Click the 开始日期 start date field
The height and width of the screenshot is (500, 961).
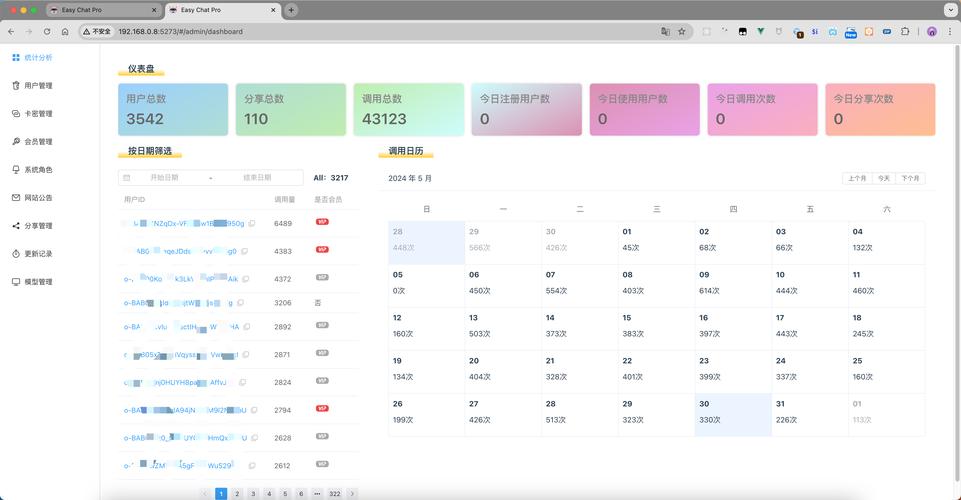[x=164, y=178]
